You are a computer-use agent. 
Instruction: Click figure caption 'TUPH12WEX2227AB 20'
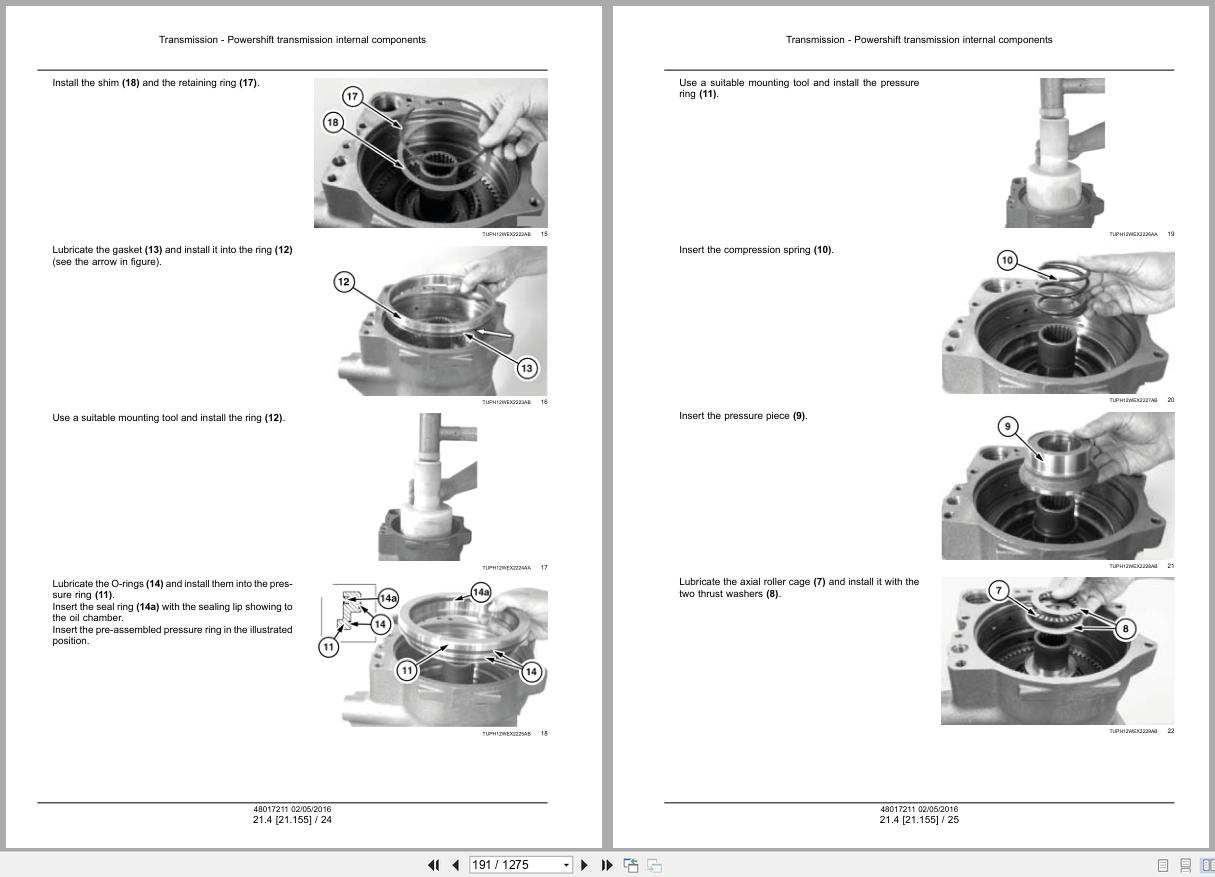point(1142,400)
